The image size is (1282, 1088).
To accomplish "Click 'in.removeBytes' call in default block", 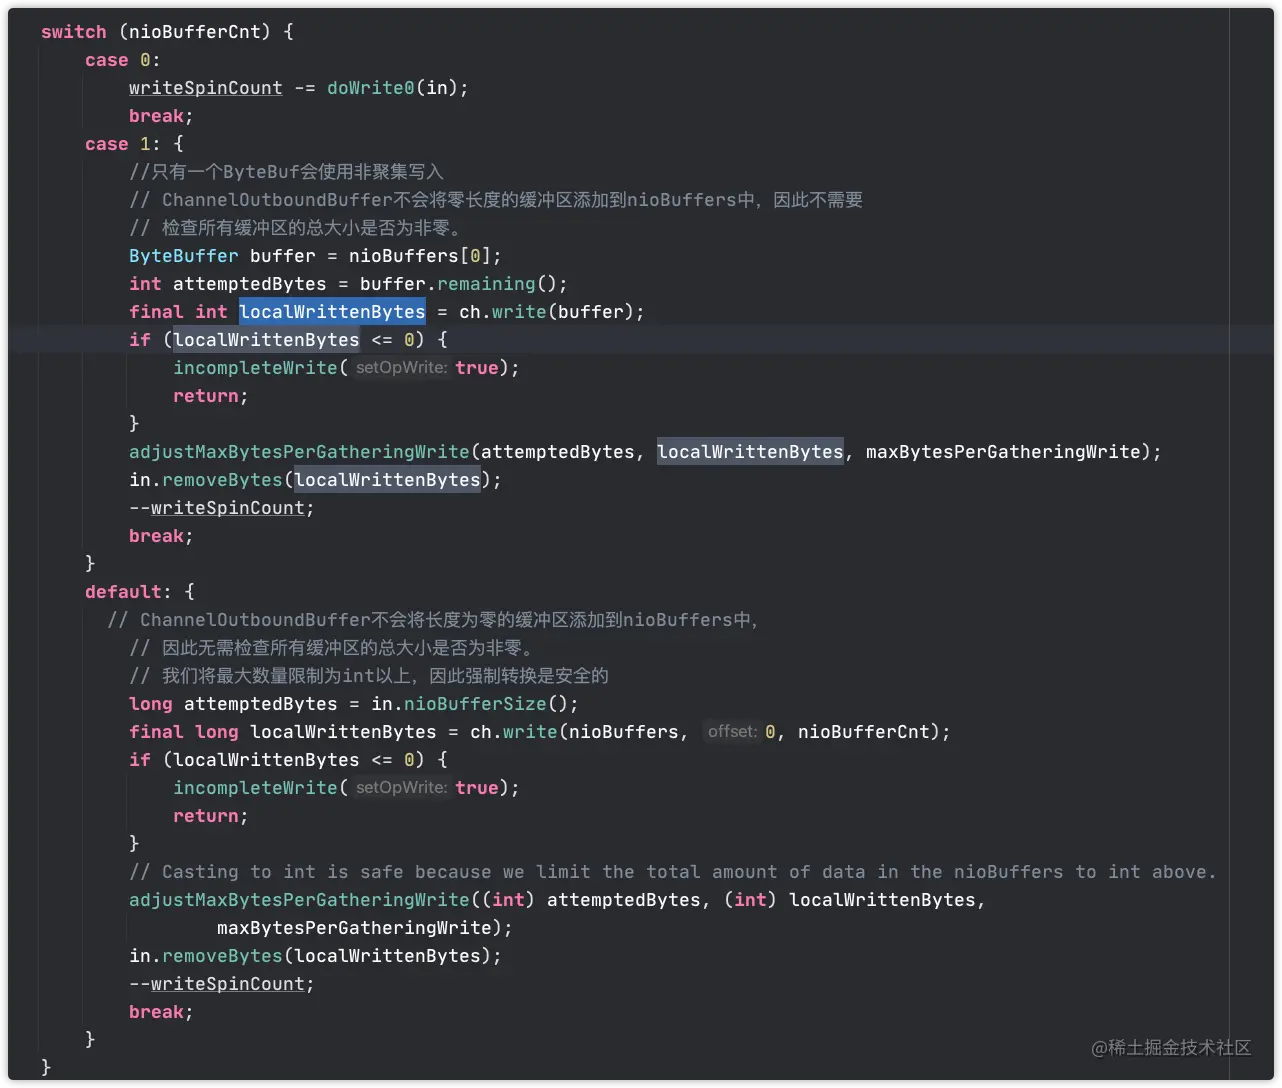I will coord(206,956).
